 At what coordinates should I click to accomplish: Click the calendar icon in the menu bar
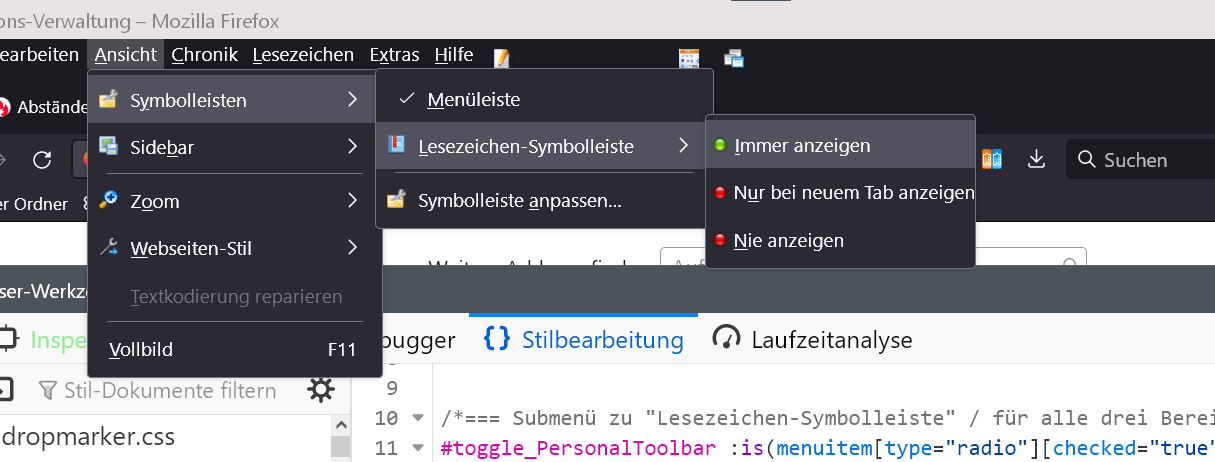pos(689,58)
